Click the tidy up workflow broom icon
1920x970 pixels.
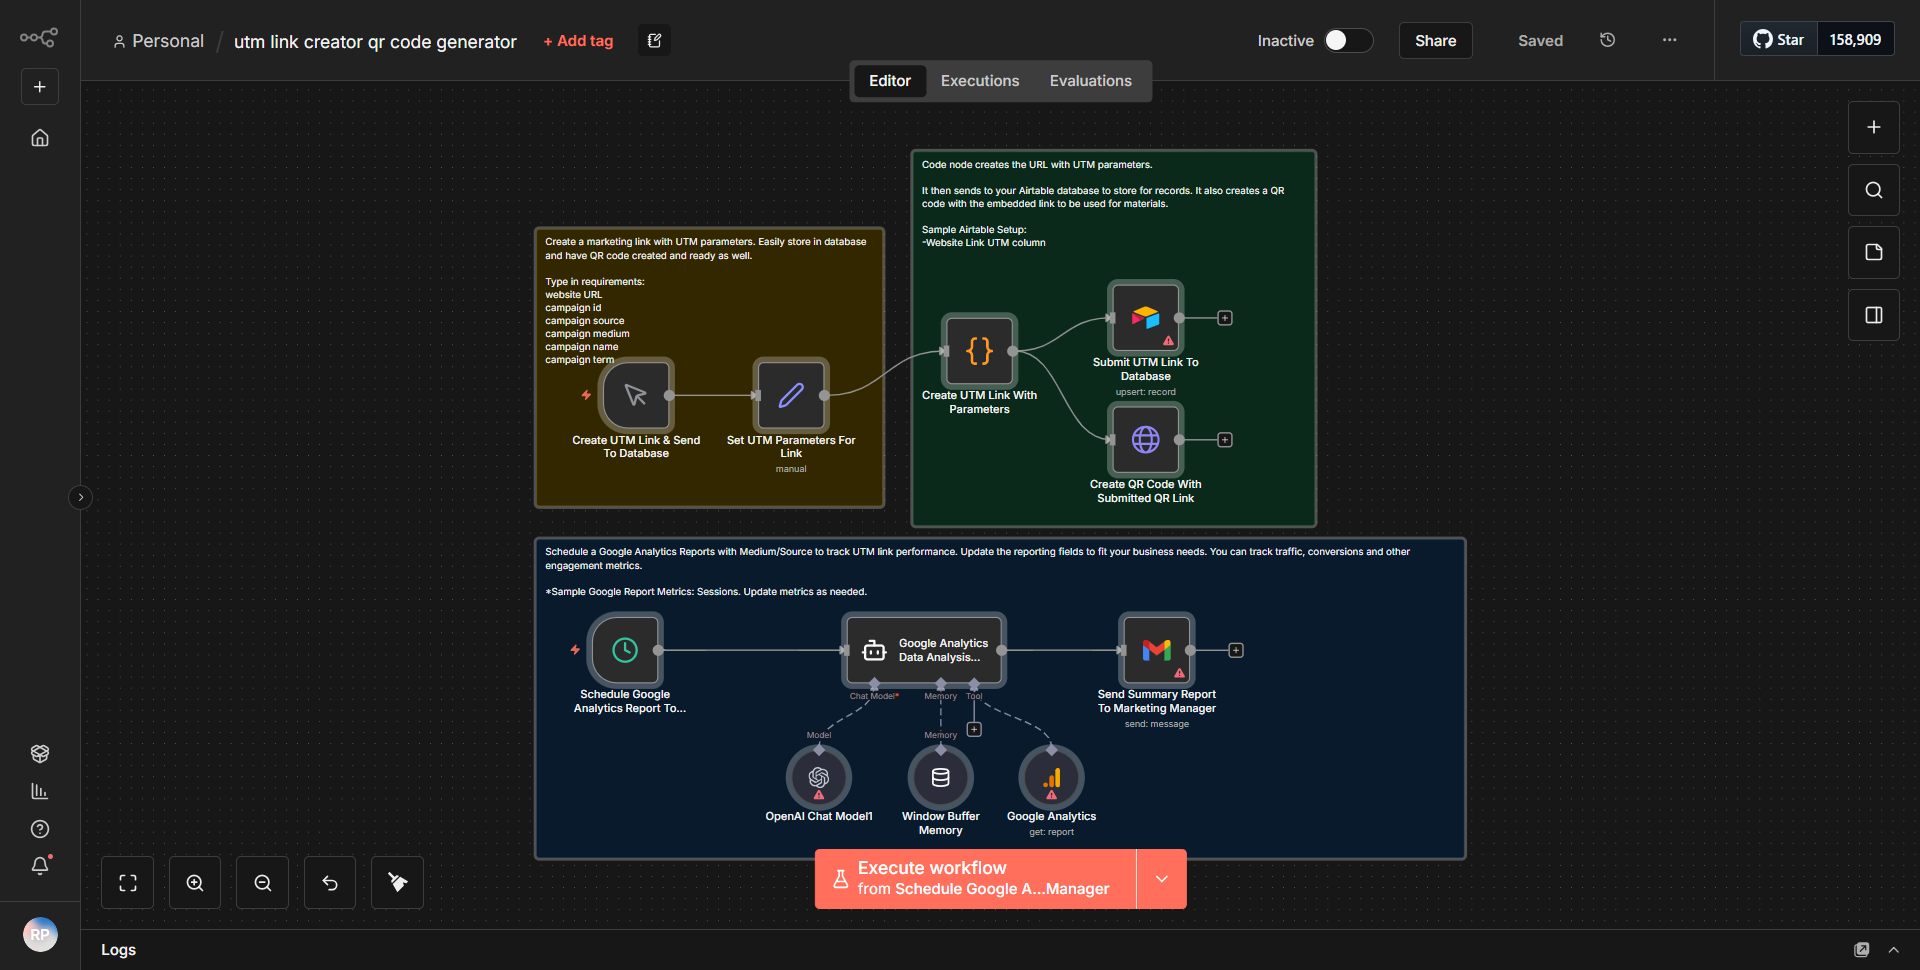coord(398,883)
